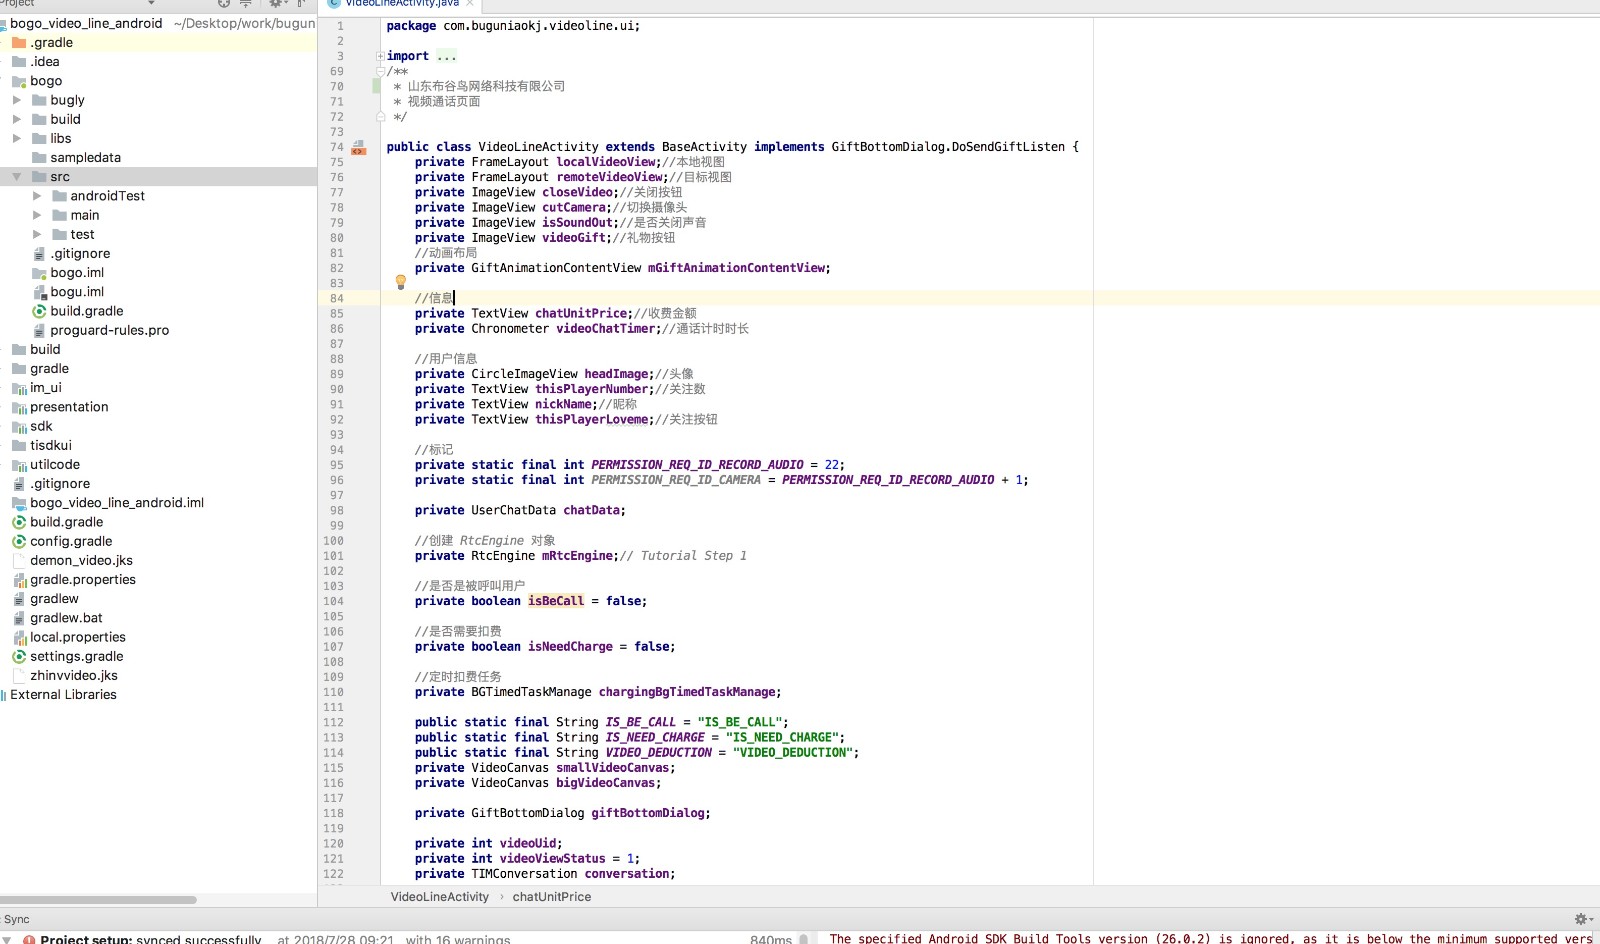Click the package com.buguniaokj.videoline.ui line

click(513, 26)
